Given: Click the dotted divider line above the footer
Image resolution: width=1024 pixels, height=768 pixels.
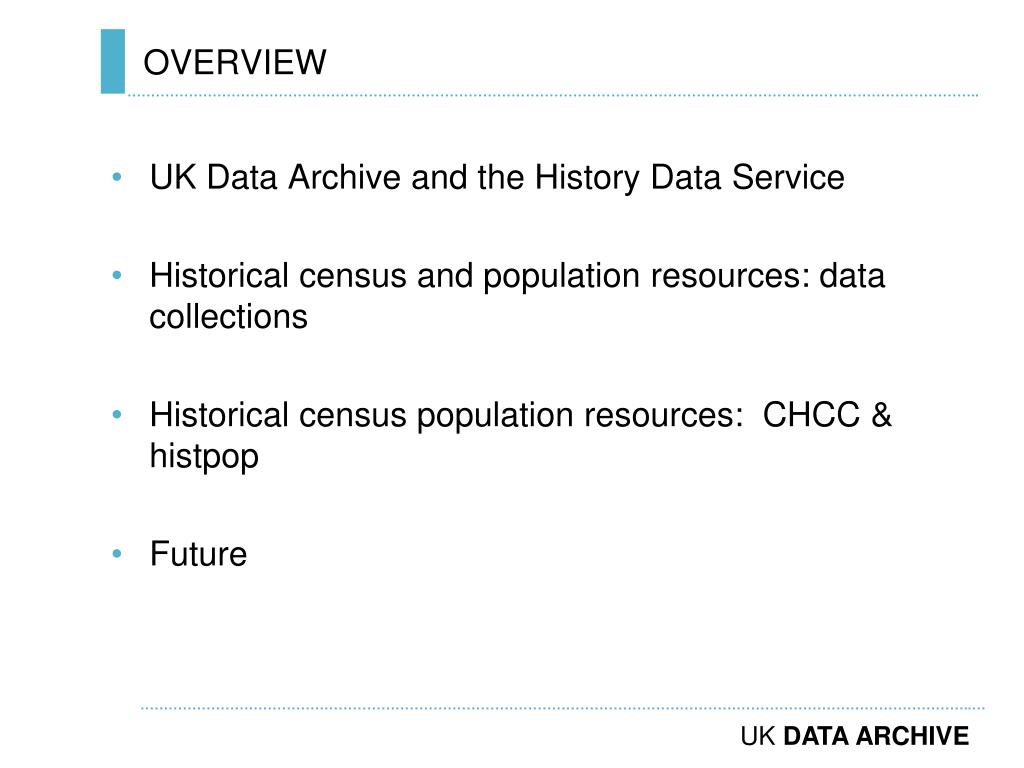Looking at the screenshot, I should coord(562,708).
